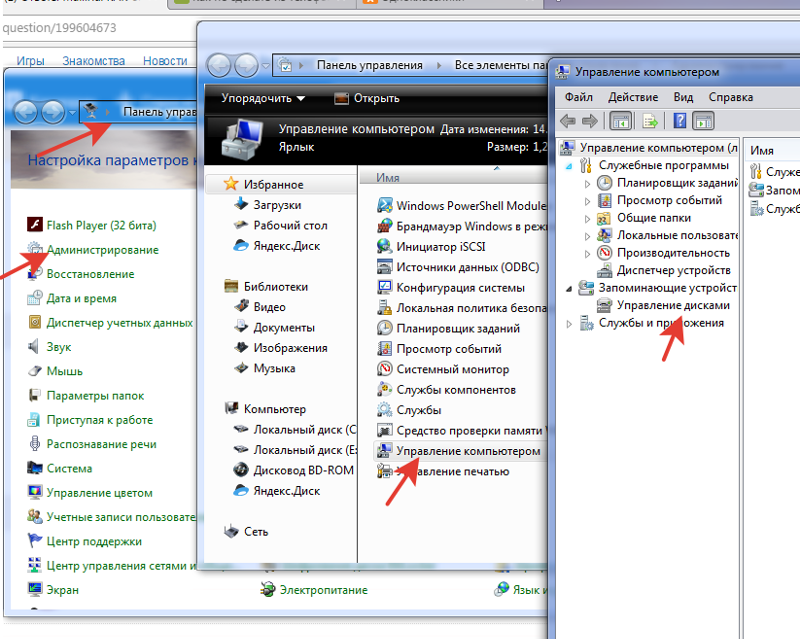Click the Windows PowerShell Modules icon
This screenshot has height=639, width=800.
tap(385, 206)
